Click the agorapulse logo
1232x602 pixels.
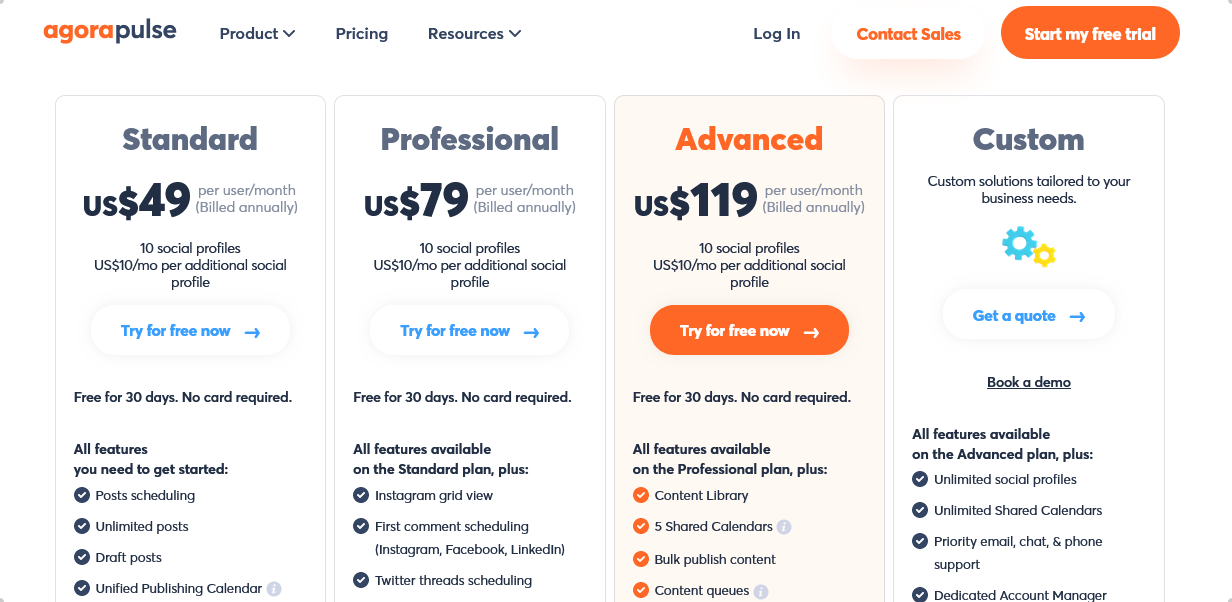pos(110,31)
